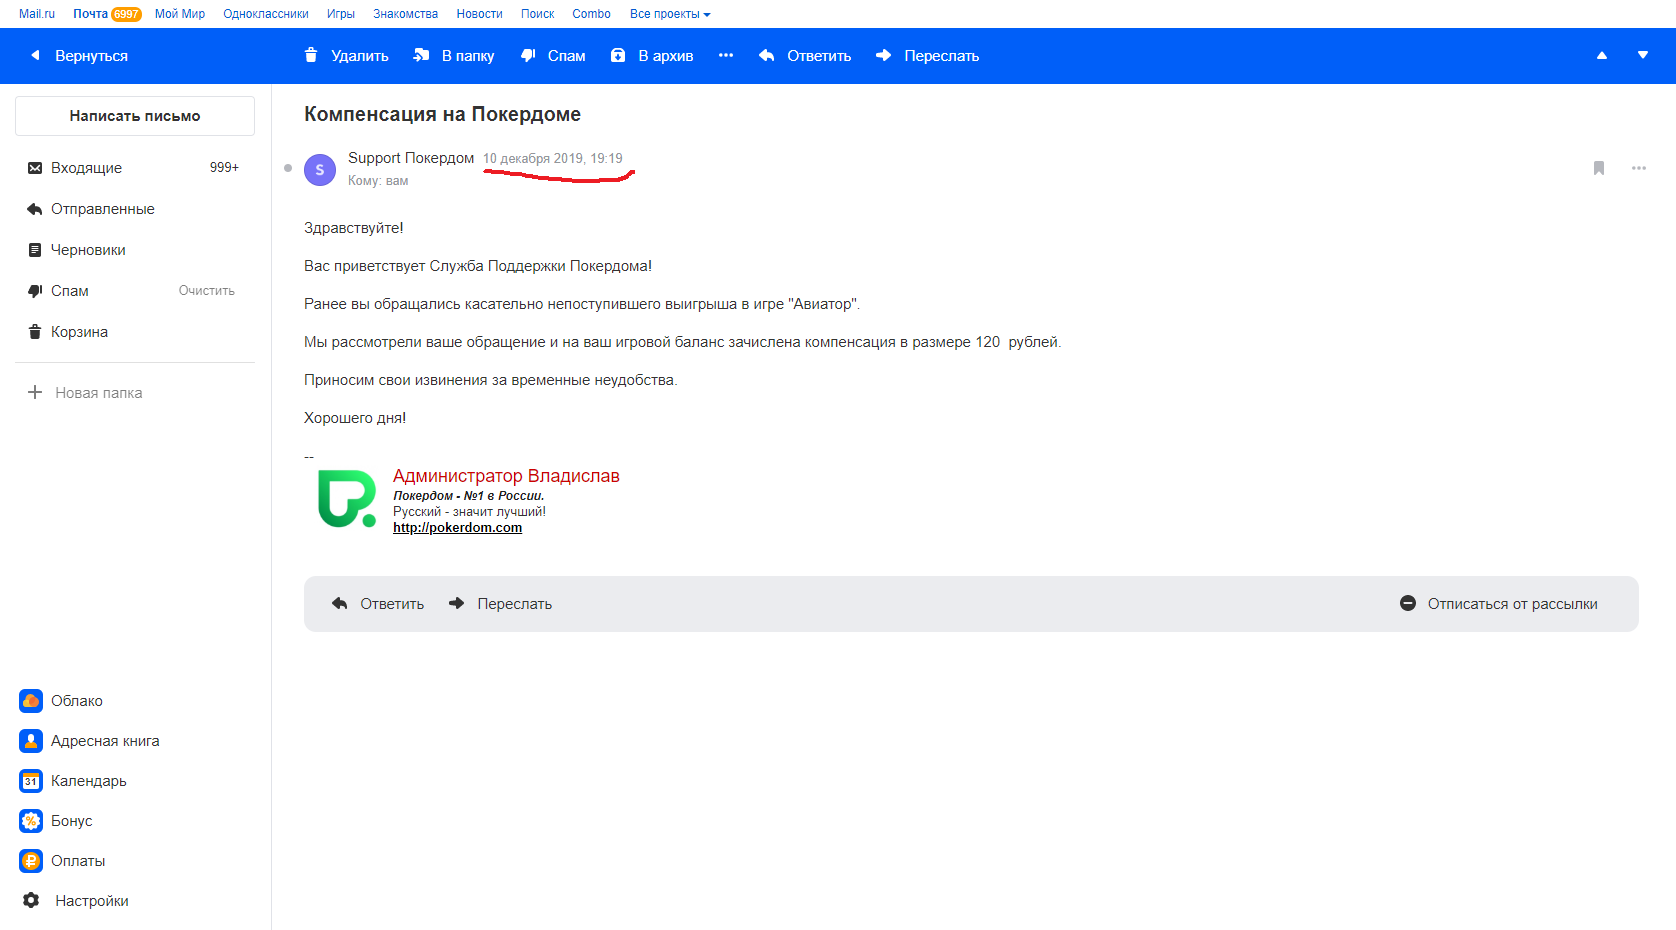Click Отписаться от рассылки
Image resolution: width=1676 pixels, height=930 pixels.
point(1499,604)
